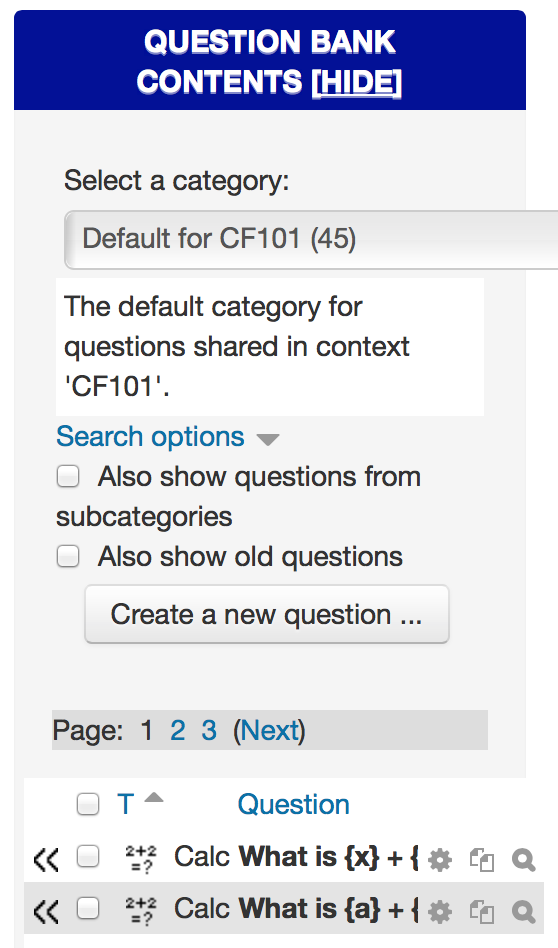Collapse the Search options section

tap(150, 437)
